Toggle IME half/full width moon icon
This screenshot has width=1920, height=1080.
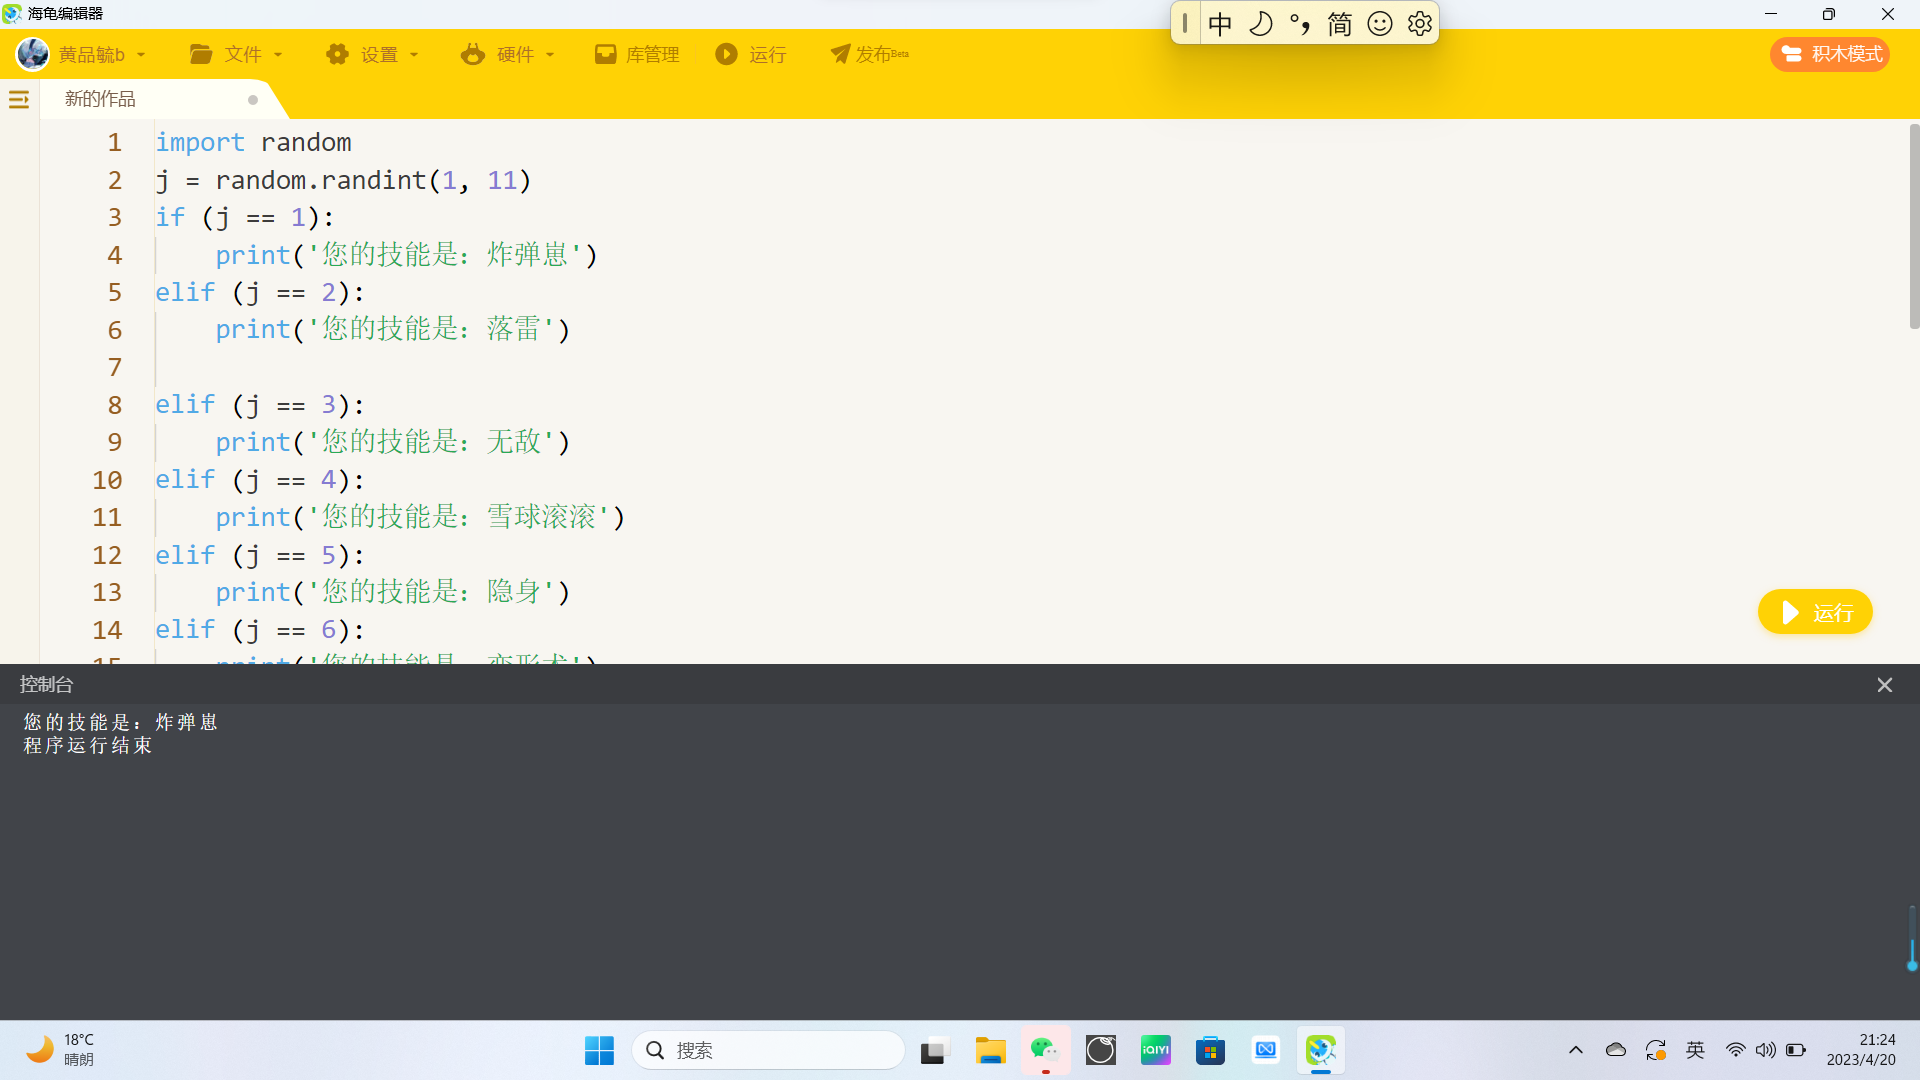pyautogui.click(x=1261, y=24)
